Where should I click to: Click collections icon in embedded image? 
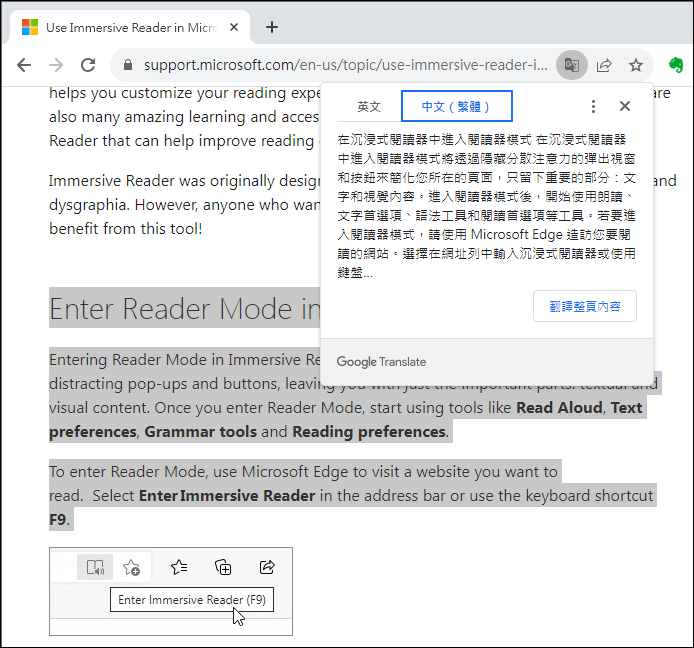pyautogui.click(x=223, y=567)
